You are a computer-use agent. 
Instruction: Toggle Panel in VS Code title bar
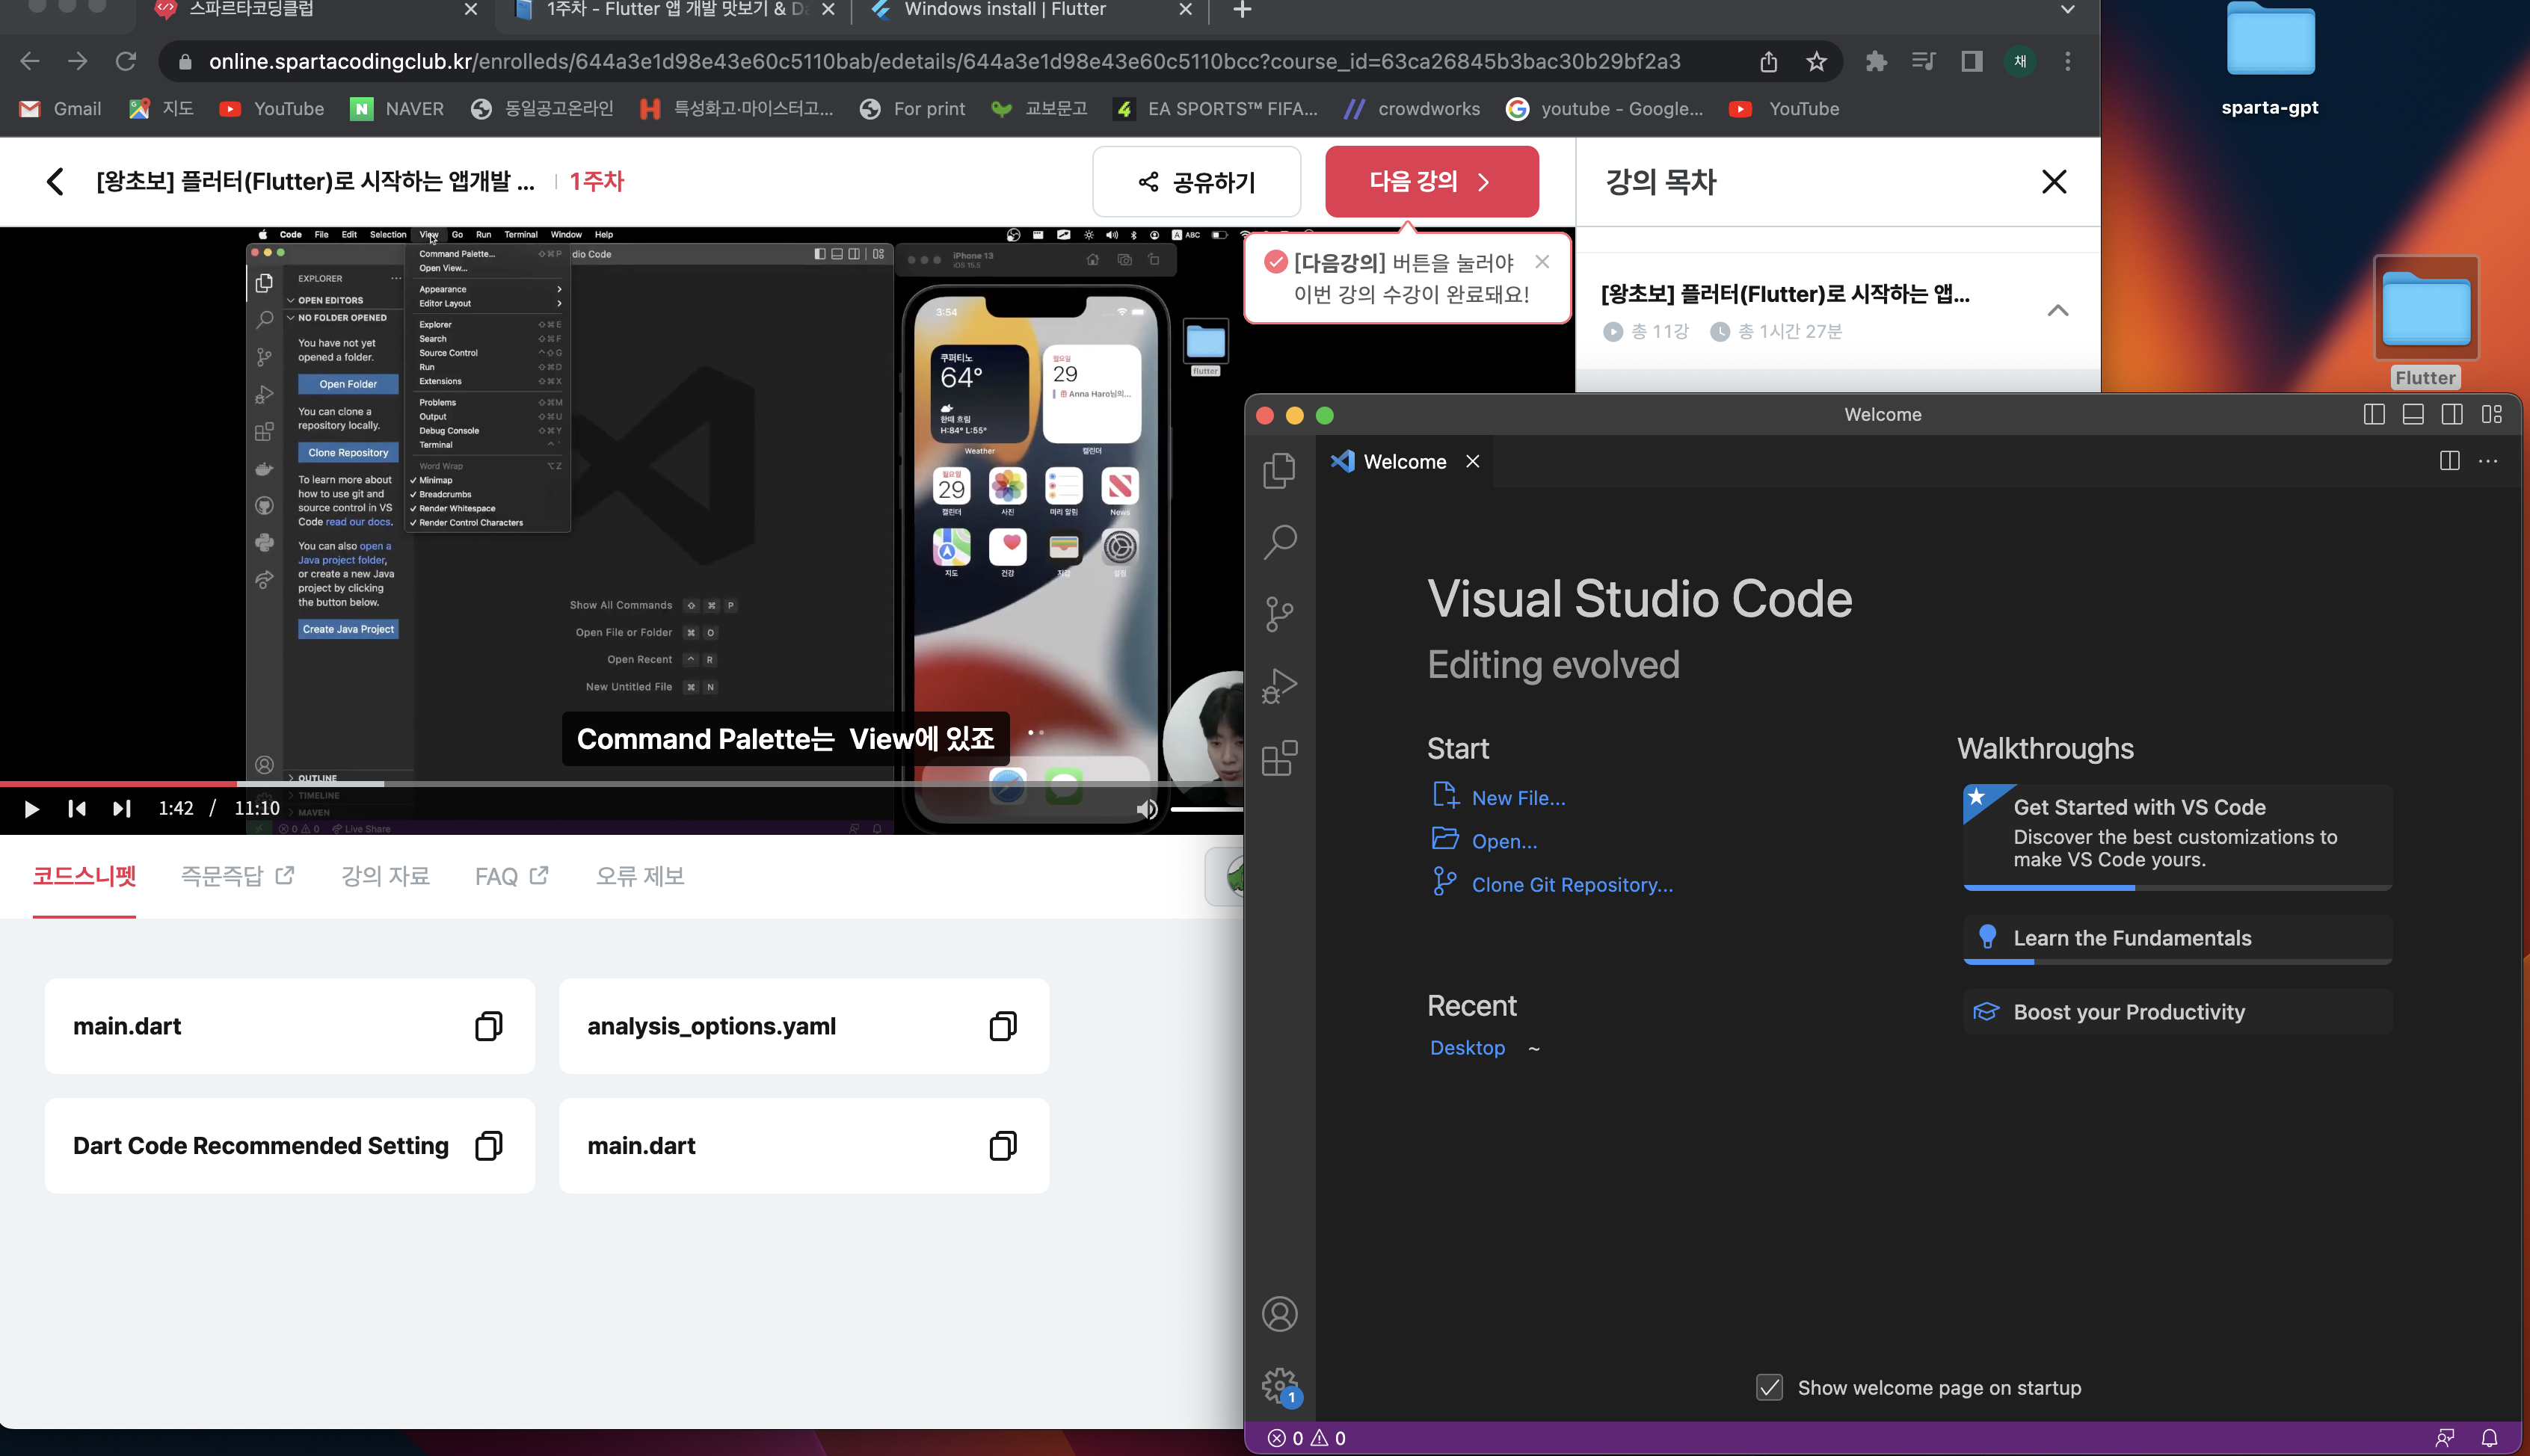(2413, 414)
